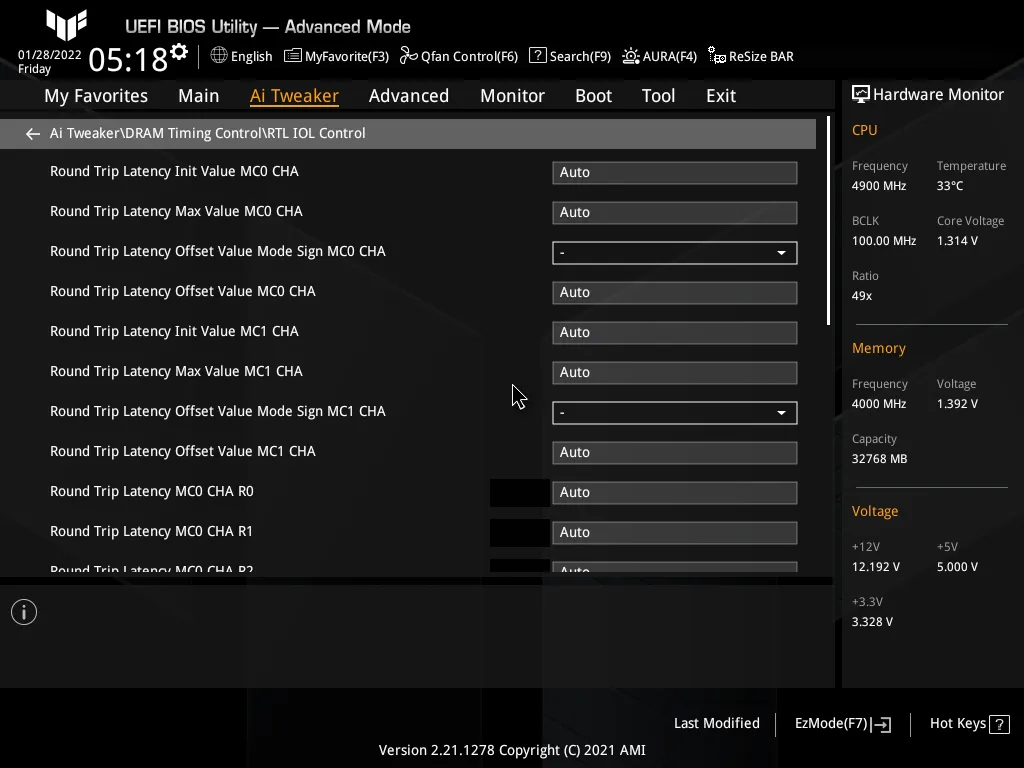Open Search(F9) text button

coord(581,57)
